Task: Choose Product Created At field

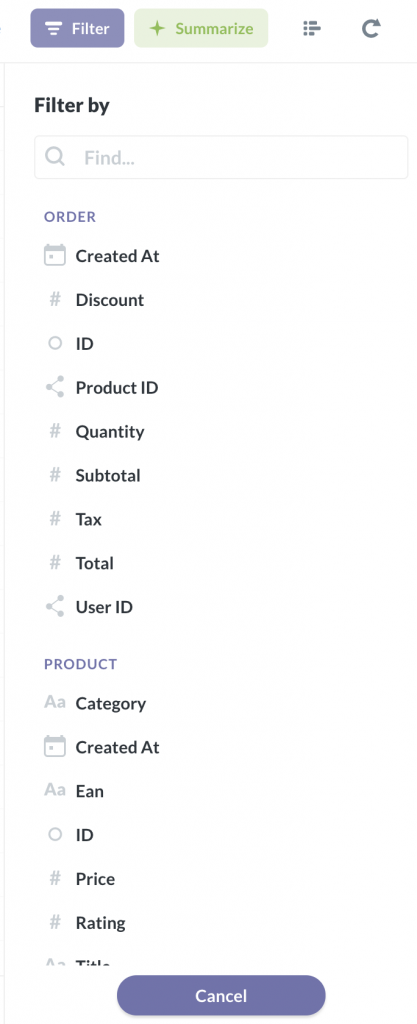Action: pos(117,747)
